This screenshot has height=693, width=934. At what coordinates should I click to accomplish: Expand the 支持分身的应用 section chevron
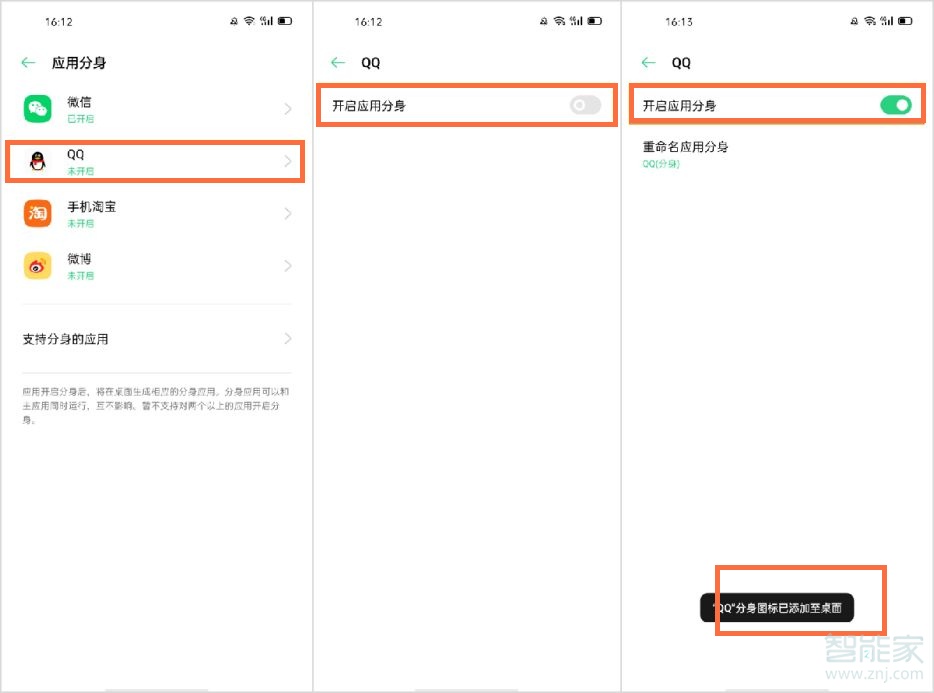pyautogui.click(x=288, y=339)
